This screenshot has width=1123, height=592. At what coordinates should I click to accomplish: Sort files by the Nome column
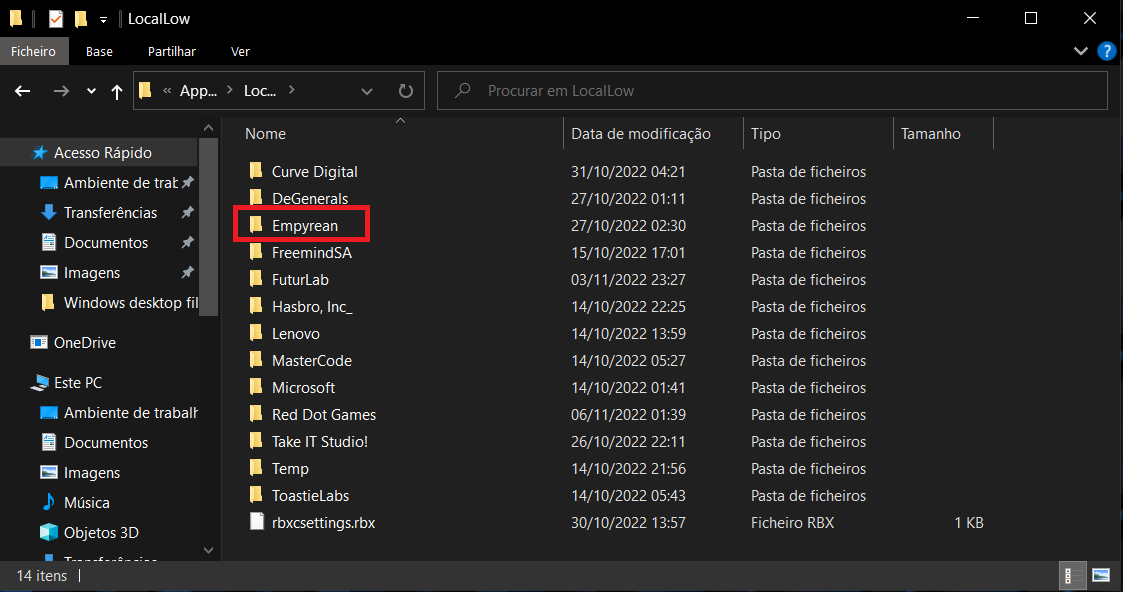(x=266, y=133)
